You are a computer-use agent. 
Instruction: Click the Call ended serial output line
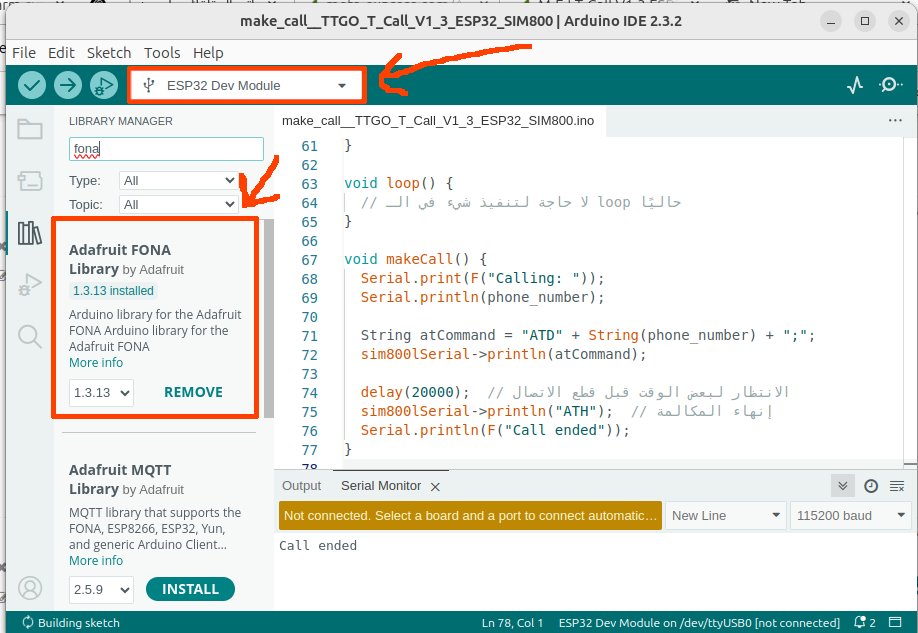tap(318, 546)
